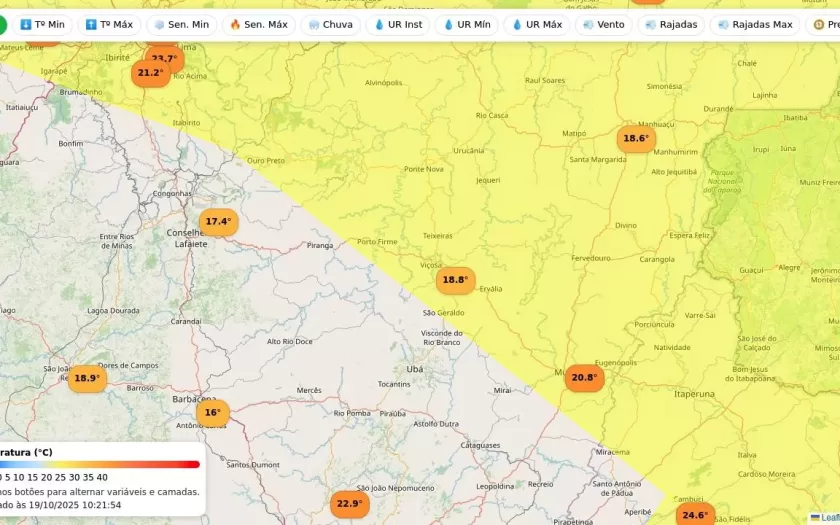The width and height of the screenshot is (840, 525).
Task: Select the 24.6° marker near Cambuci
Action: click(694, 516)
